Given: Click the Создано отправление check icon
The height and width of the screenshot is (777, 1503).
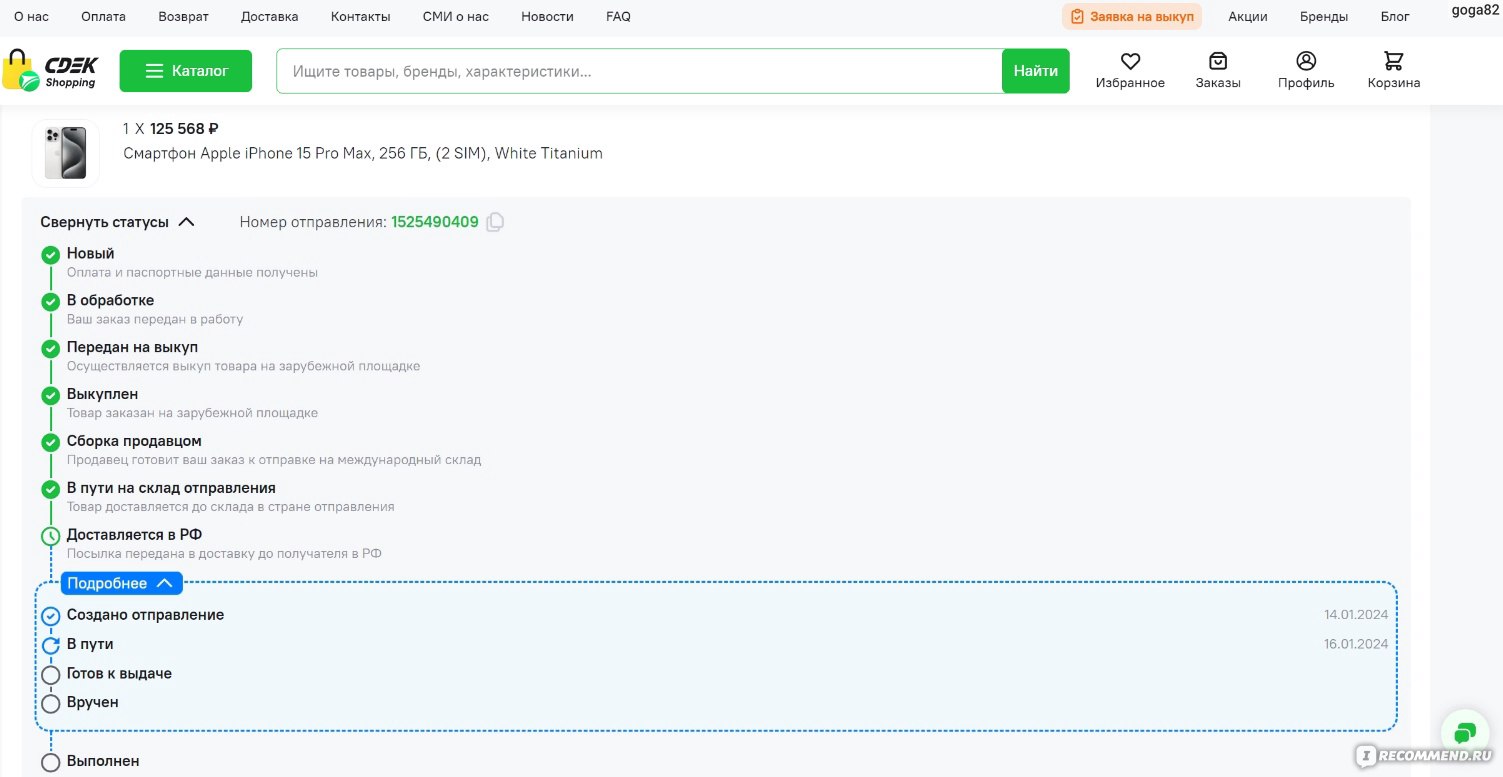Looking at the screenshot, I should [x=51, y=616].
